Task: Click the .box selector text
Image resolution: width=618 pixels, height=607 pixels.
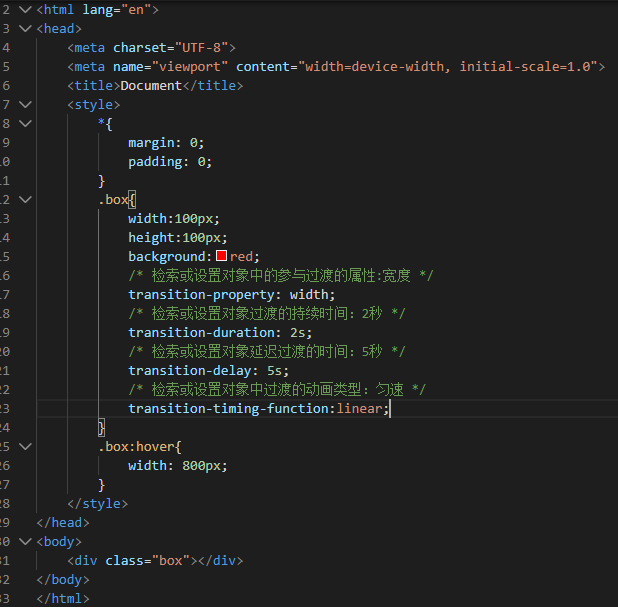Action: point(113,199)
